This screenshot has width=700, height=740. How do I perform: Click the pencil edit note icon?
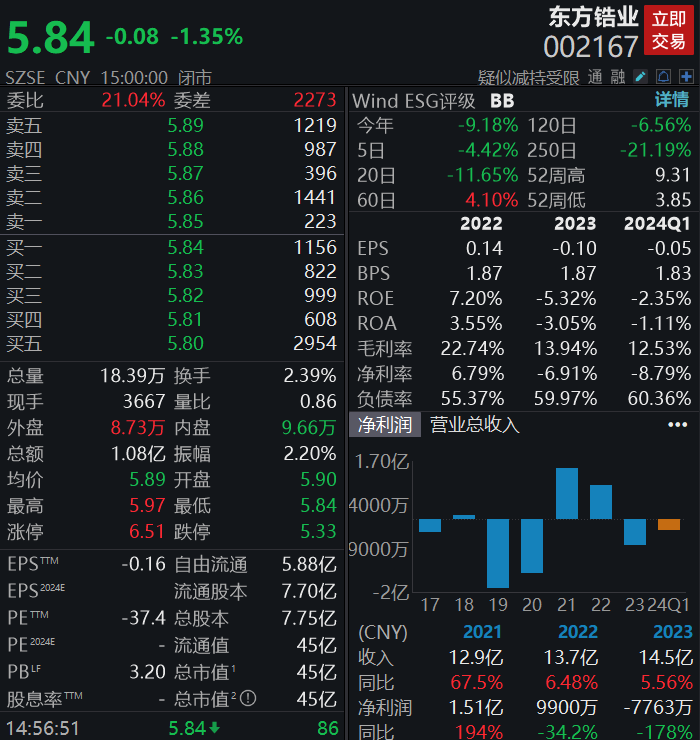click(641, 76)
